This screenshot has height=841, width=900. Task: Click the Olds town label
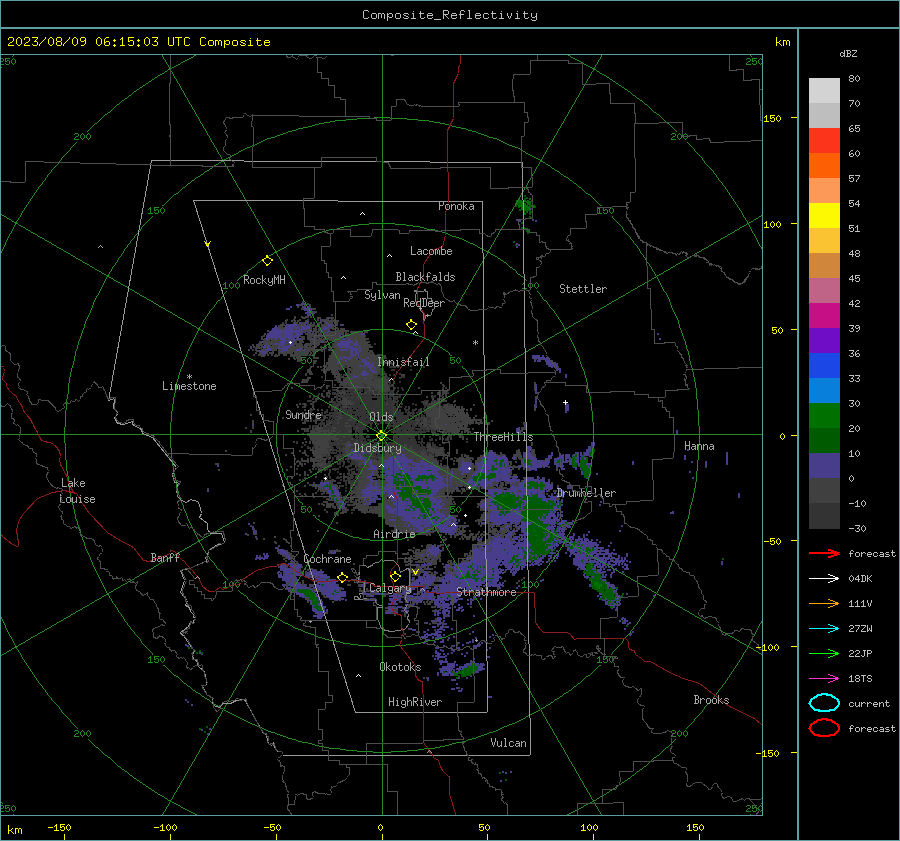tap(381, 417)
